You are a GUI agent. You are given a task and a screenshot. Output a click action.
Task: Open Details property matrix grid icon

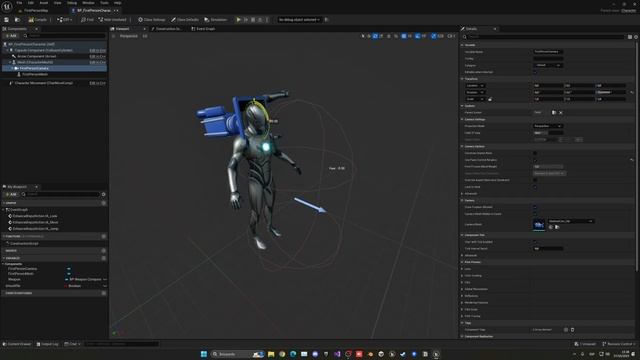pyautogui.click(x=630, y=37)
